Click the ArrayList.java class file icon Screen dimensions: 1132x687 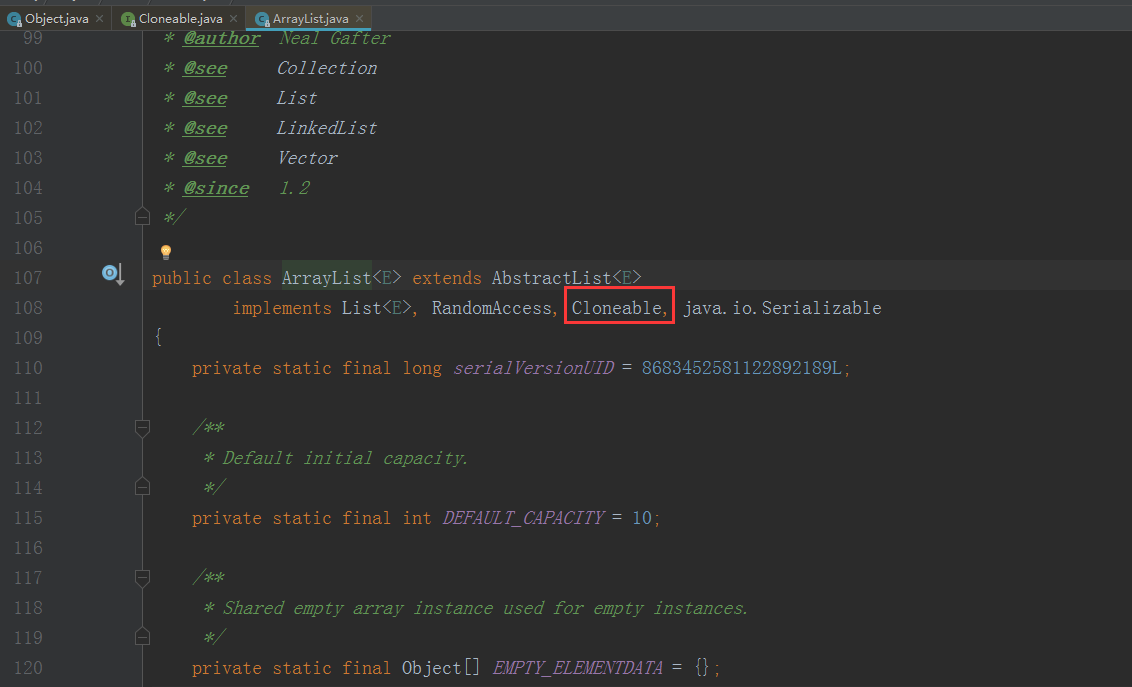(x=262, y=19)
